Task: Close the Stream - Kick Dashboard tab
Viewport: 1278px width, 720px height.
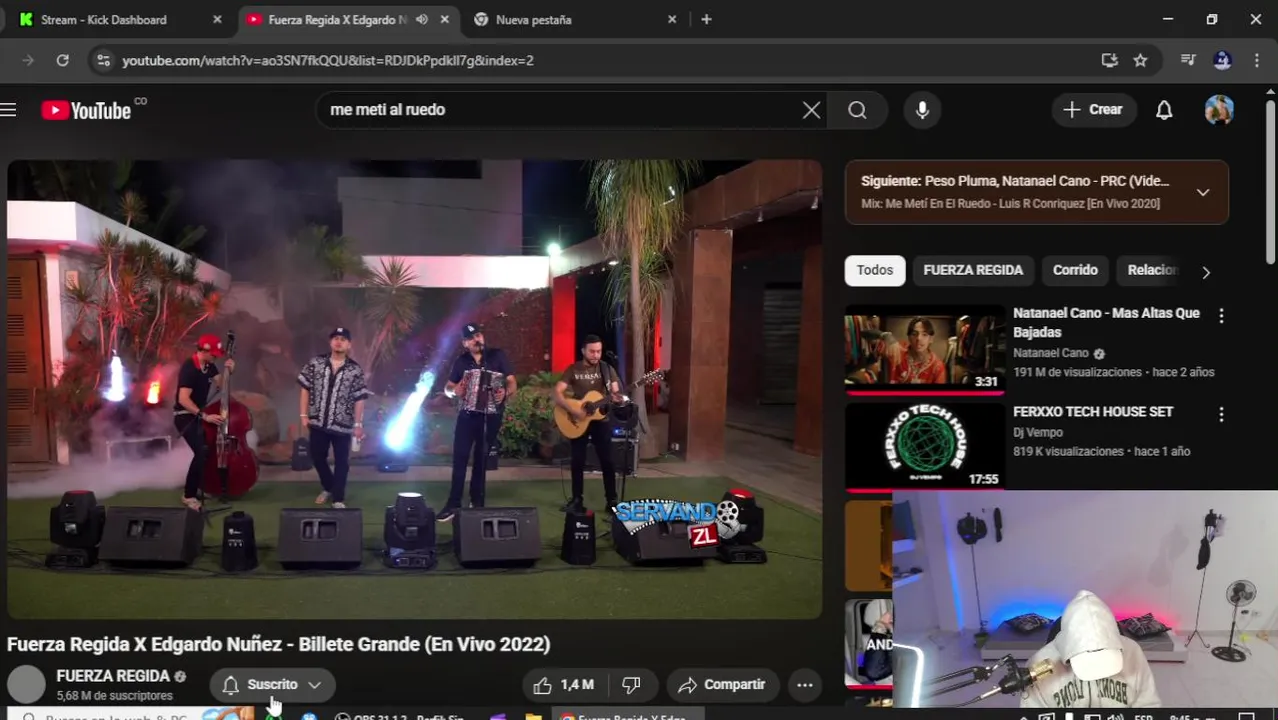Action: (x=217, y=19)
